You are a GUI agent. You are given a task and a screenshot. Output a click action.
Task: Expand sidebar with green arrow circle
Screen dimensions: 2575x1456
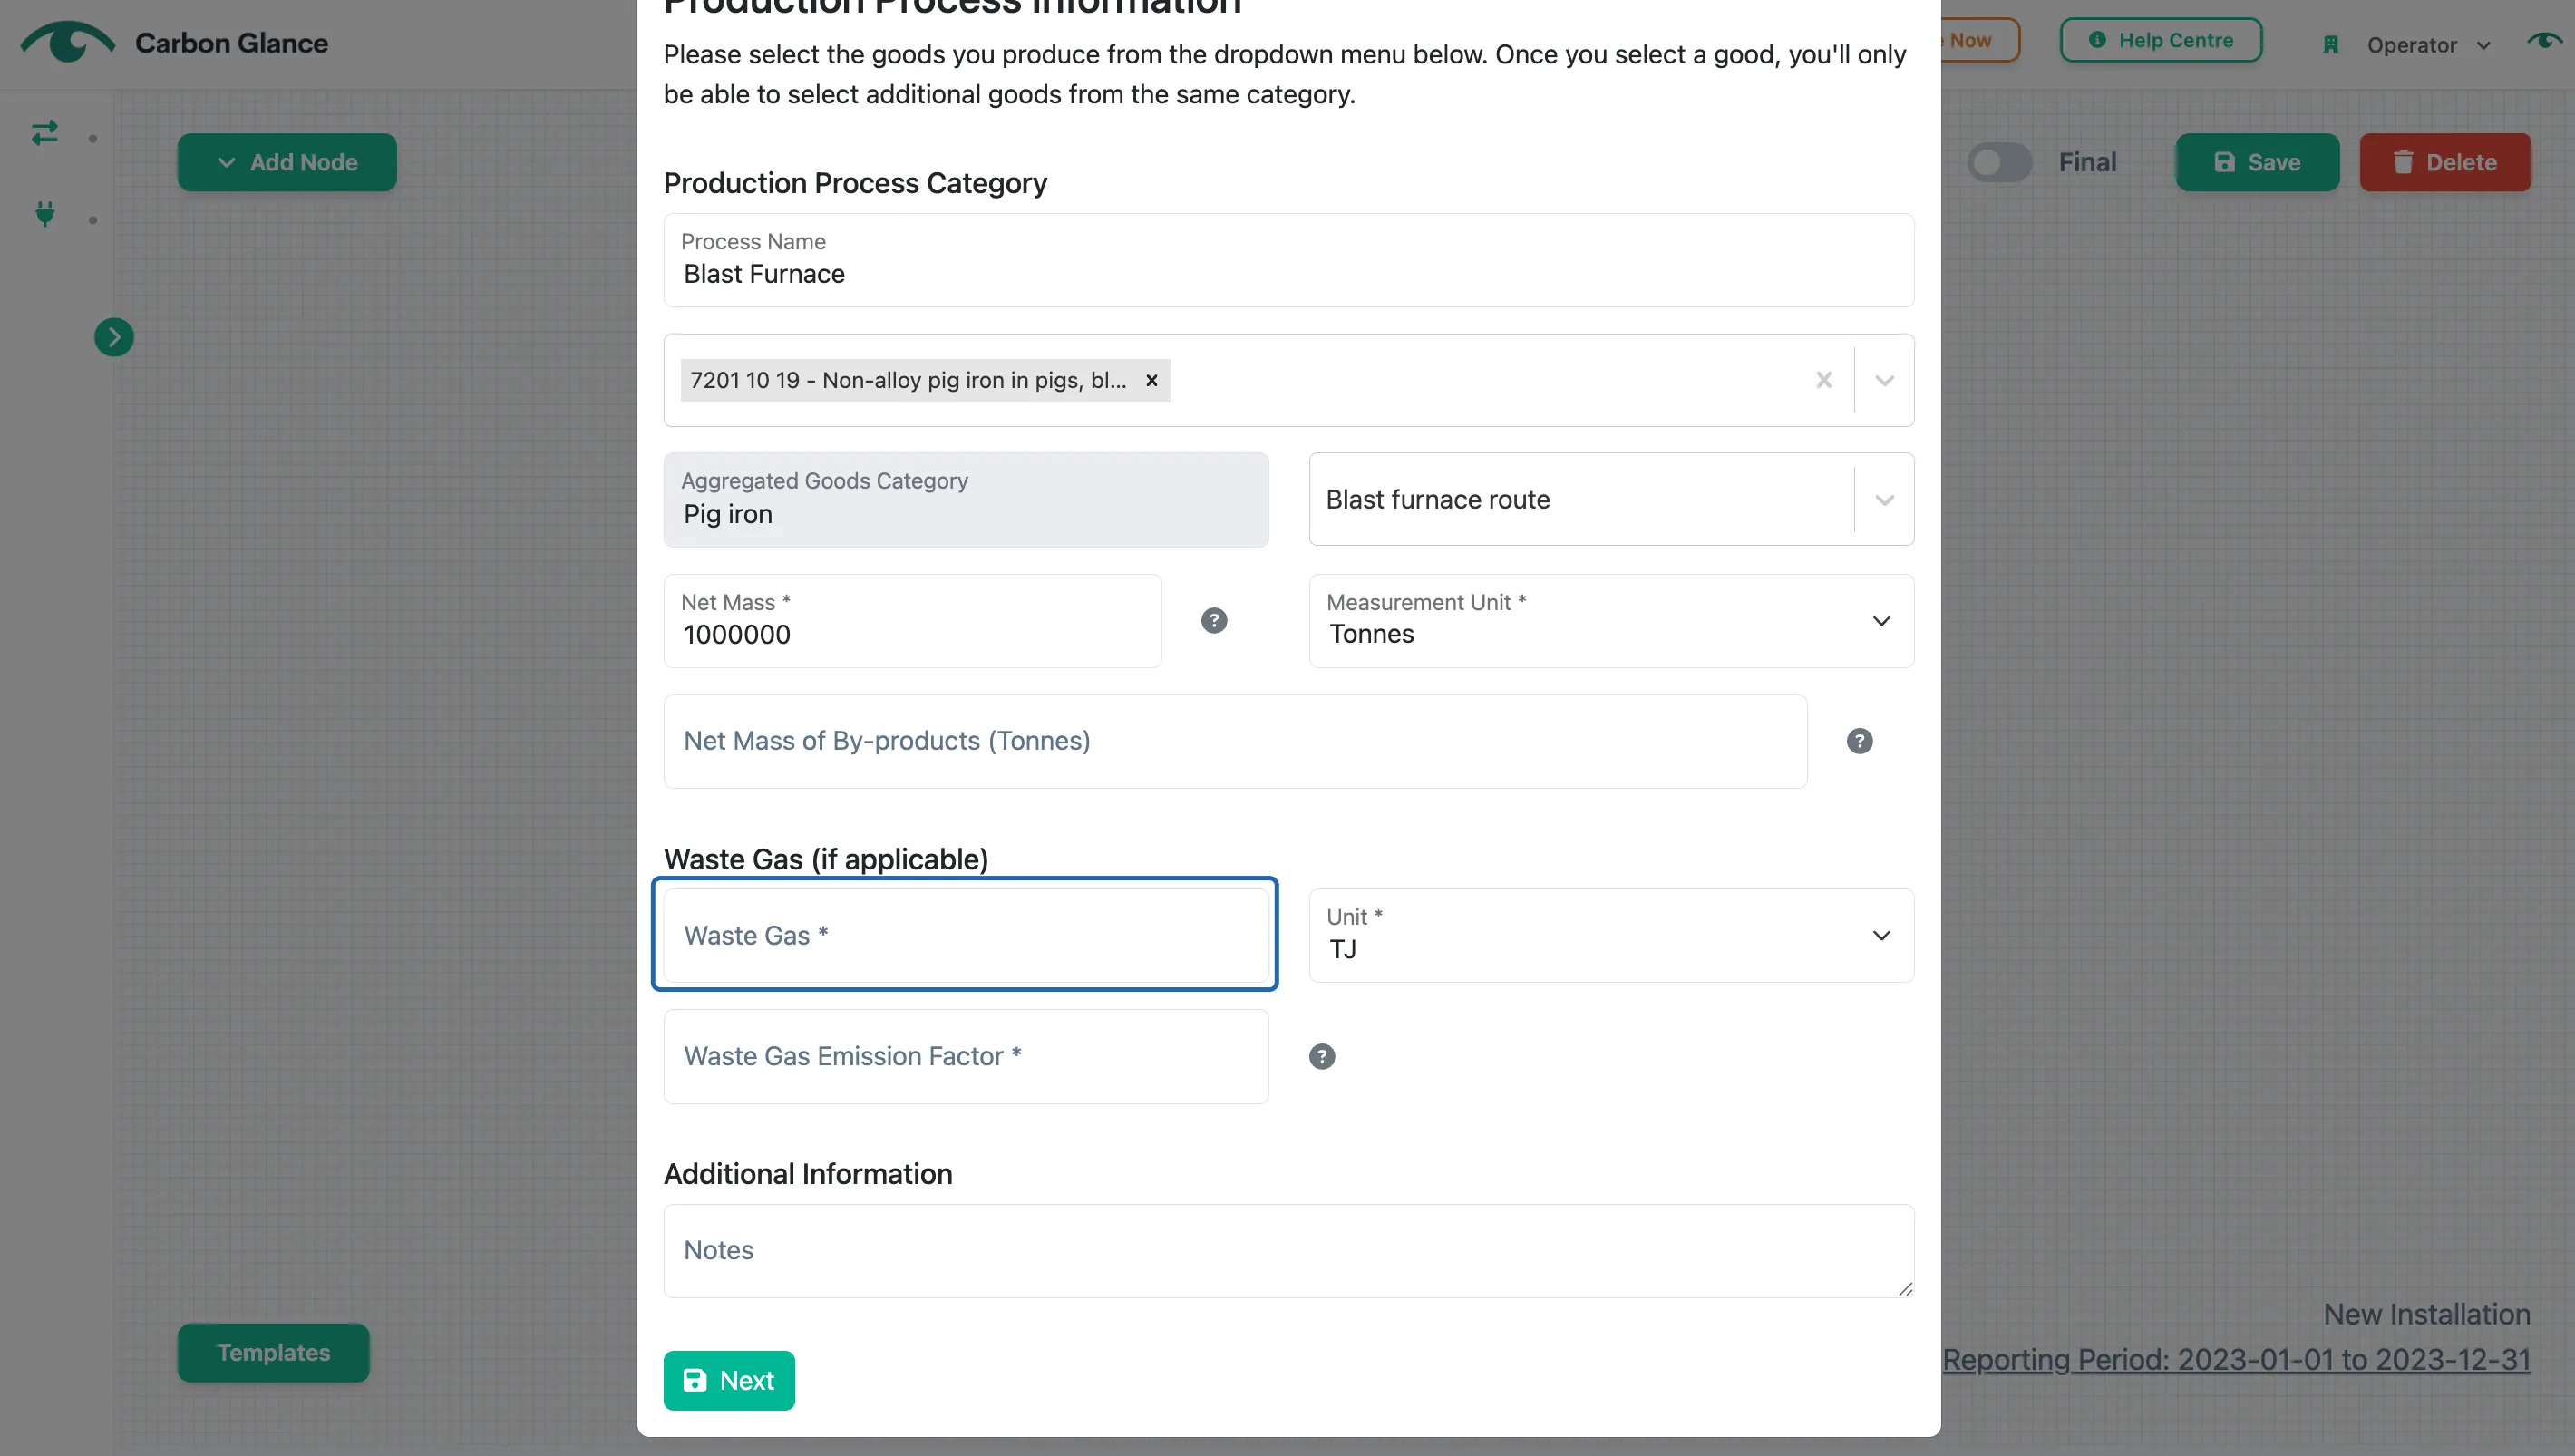tap(114, 337)
